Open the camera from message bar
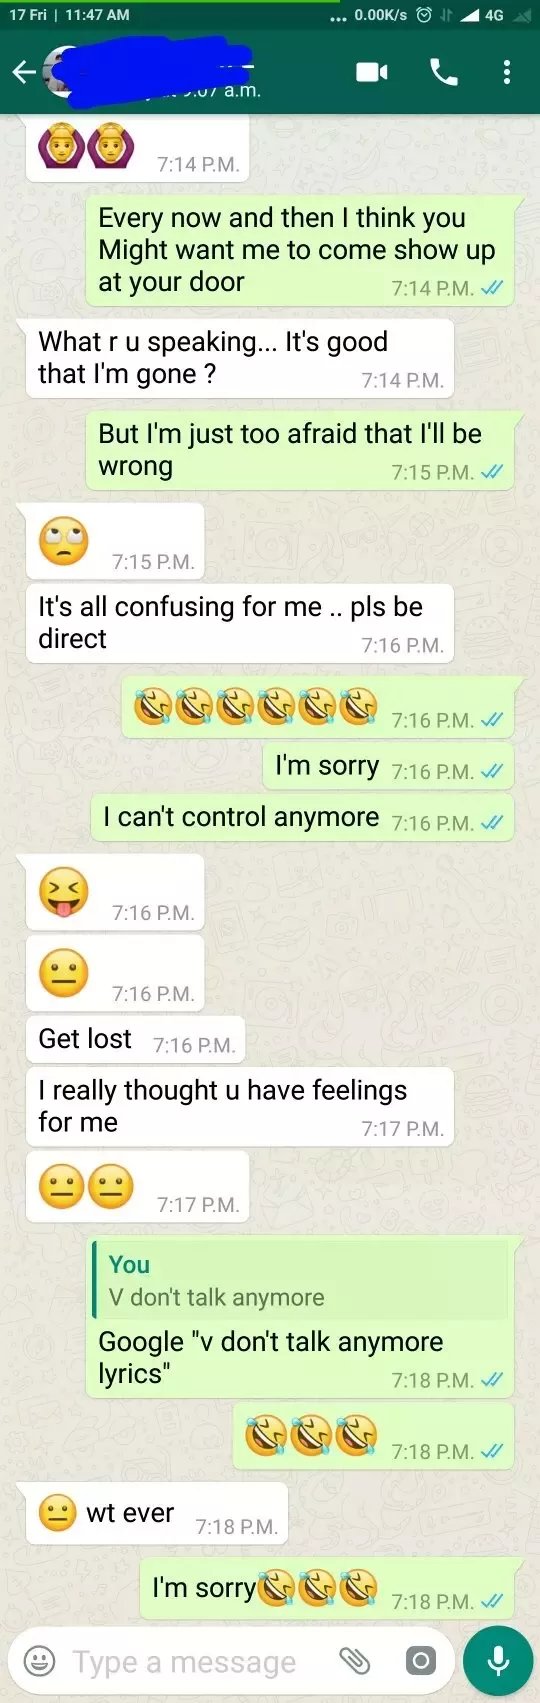Screen dimensions: 540x1703 [421, 1661]
